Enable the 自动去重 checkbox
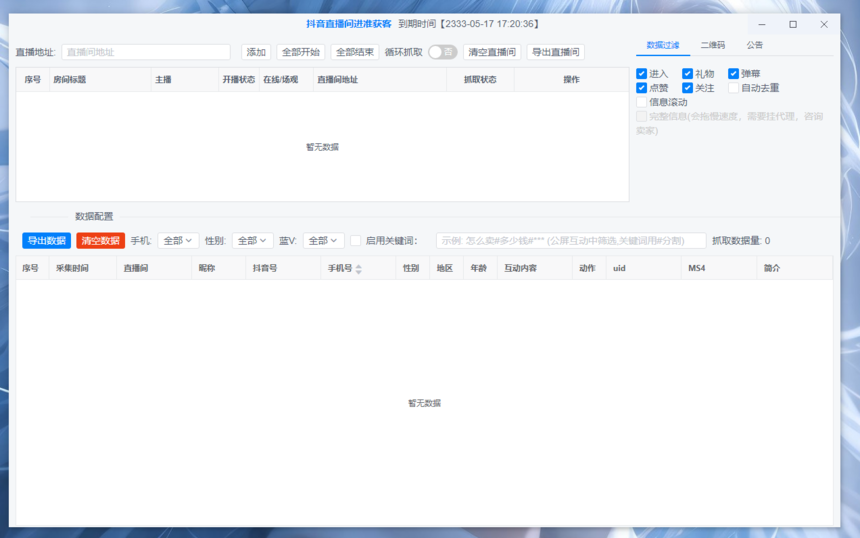This screenshot has height=538, width=860. 733,88
